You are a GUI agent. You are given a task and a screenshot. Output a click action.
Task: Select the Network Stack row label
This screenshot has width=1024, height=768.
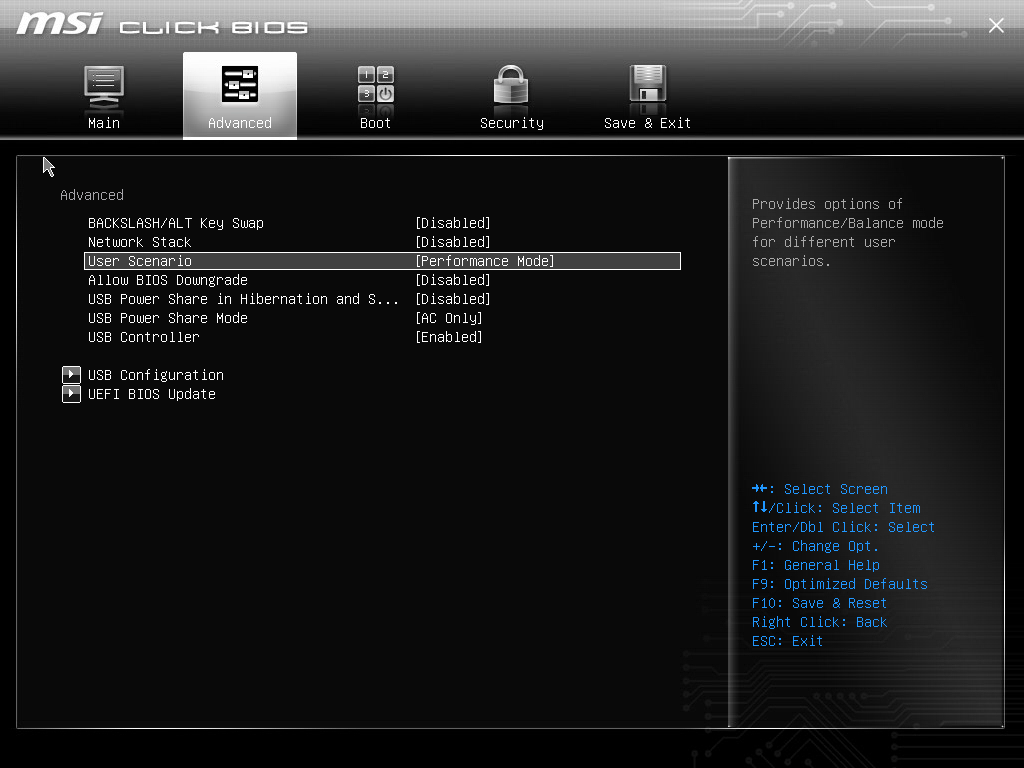point(140,242)
